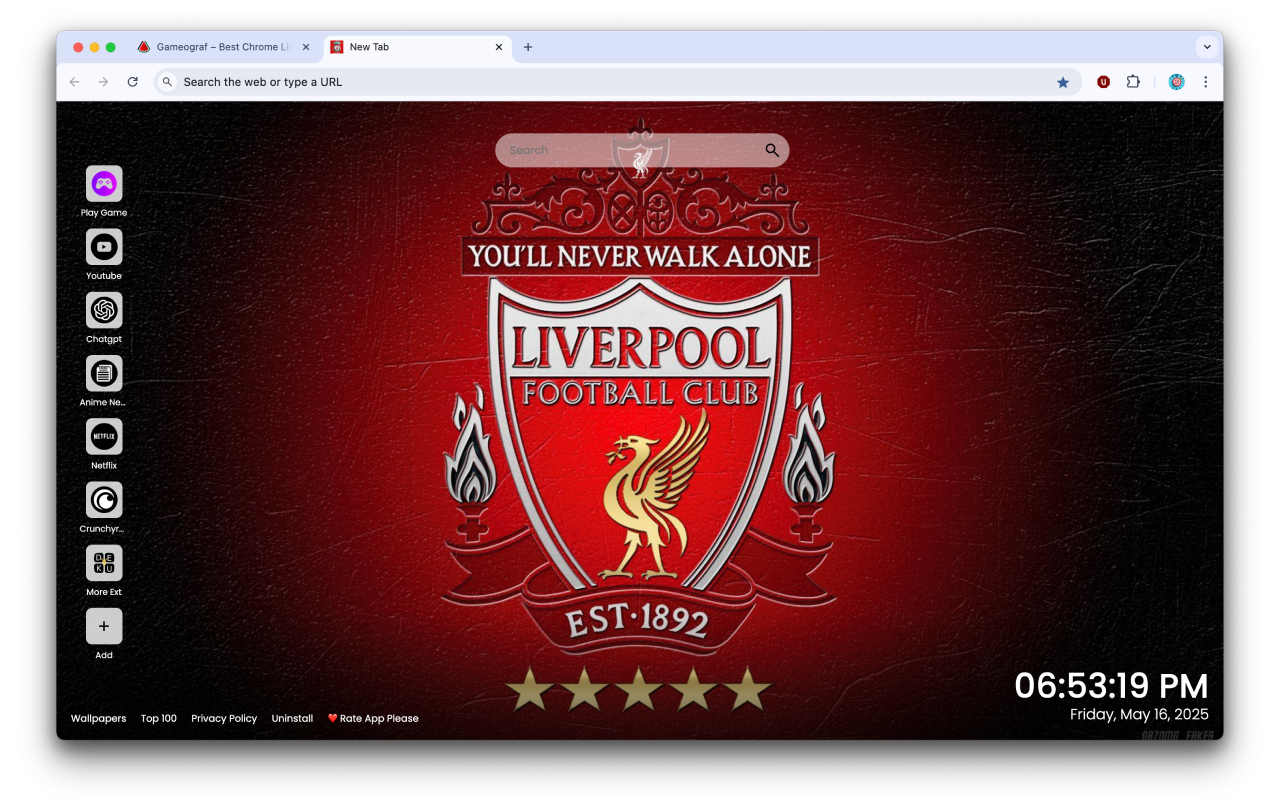Viewport: 1280px width, 800px height.
Task: Select the New Tab tab
Action: [418, 47]
